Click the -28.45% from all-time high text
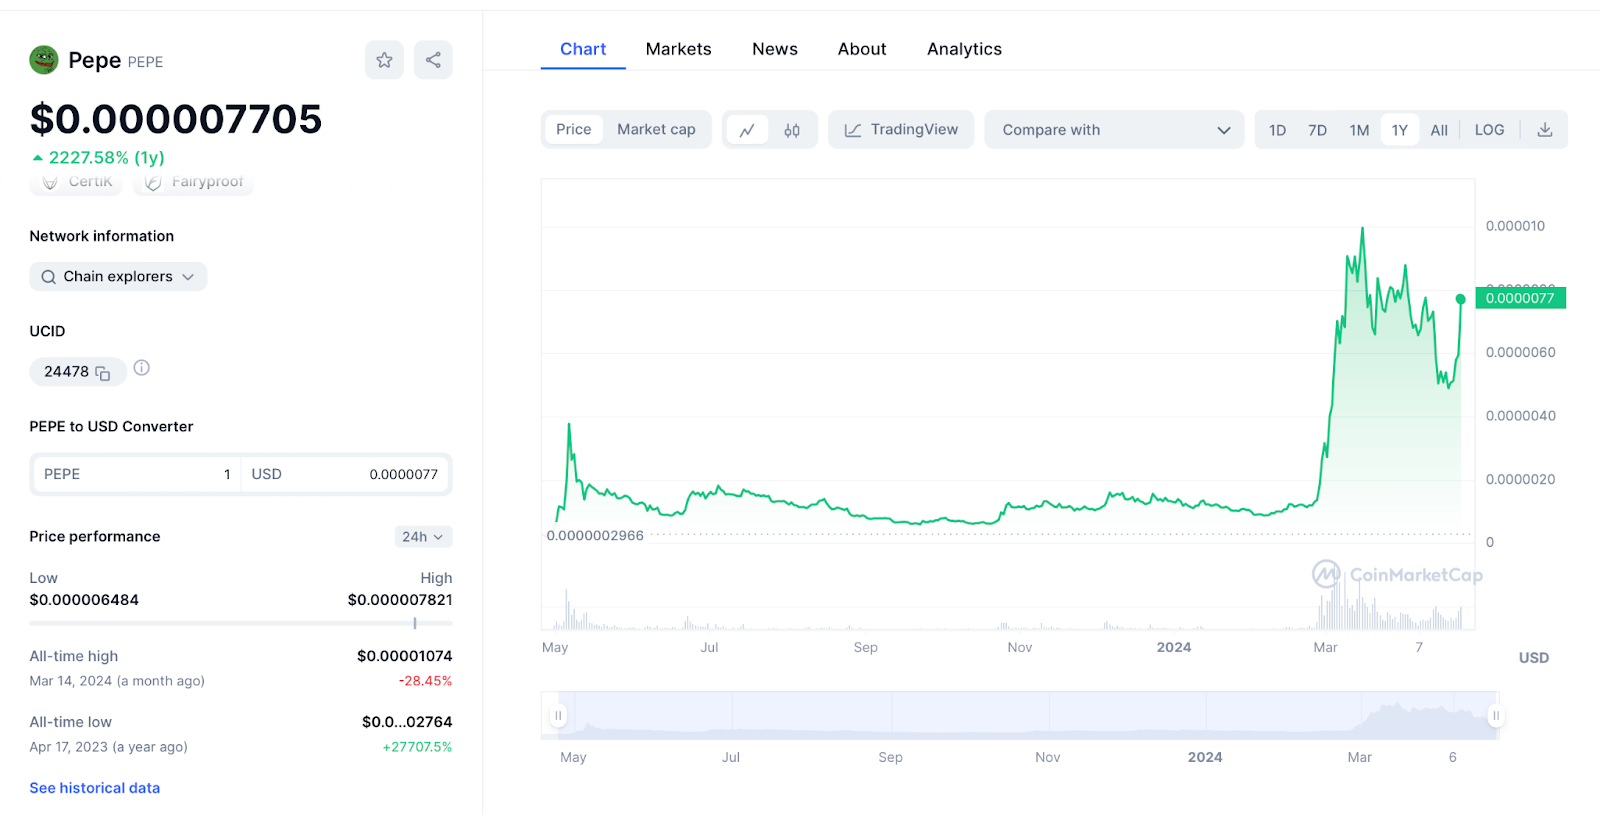Screen dimensions: 1600x816 (425, 681)
